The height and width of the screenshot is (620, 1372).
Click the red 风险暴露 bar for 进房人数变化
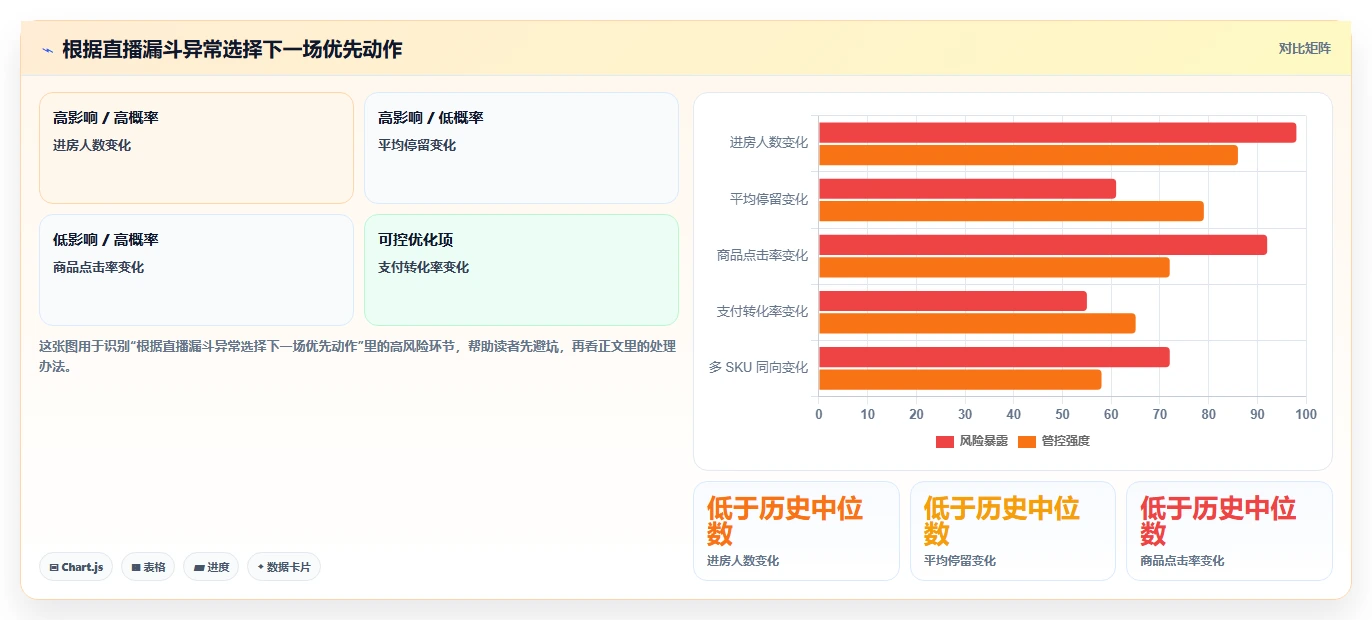[1057, 132]
